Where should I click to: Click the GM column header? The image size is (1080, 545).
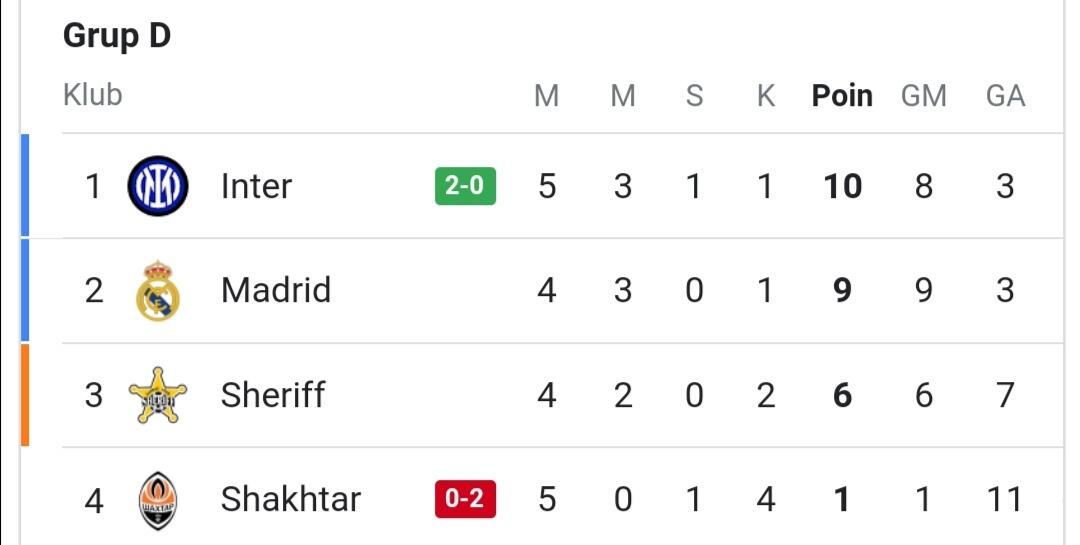(923, 96)
